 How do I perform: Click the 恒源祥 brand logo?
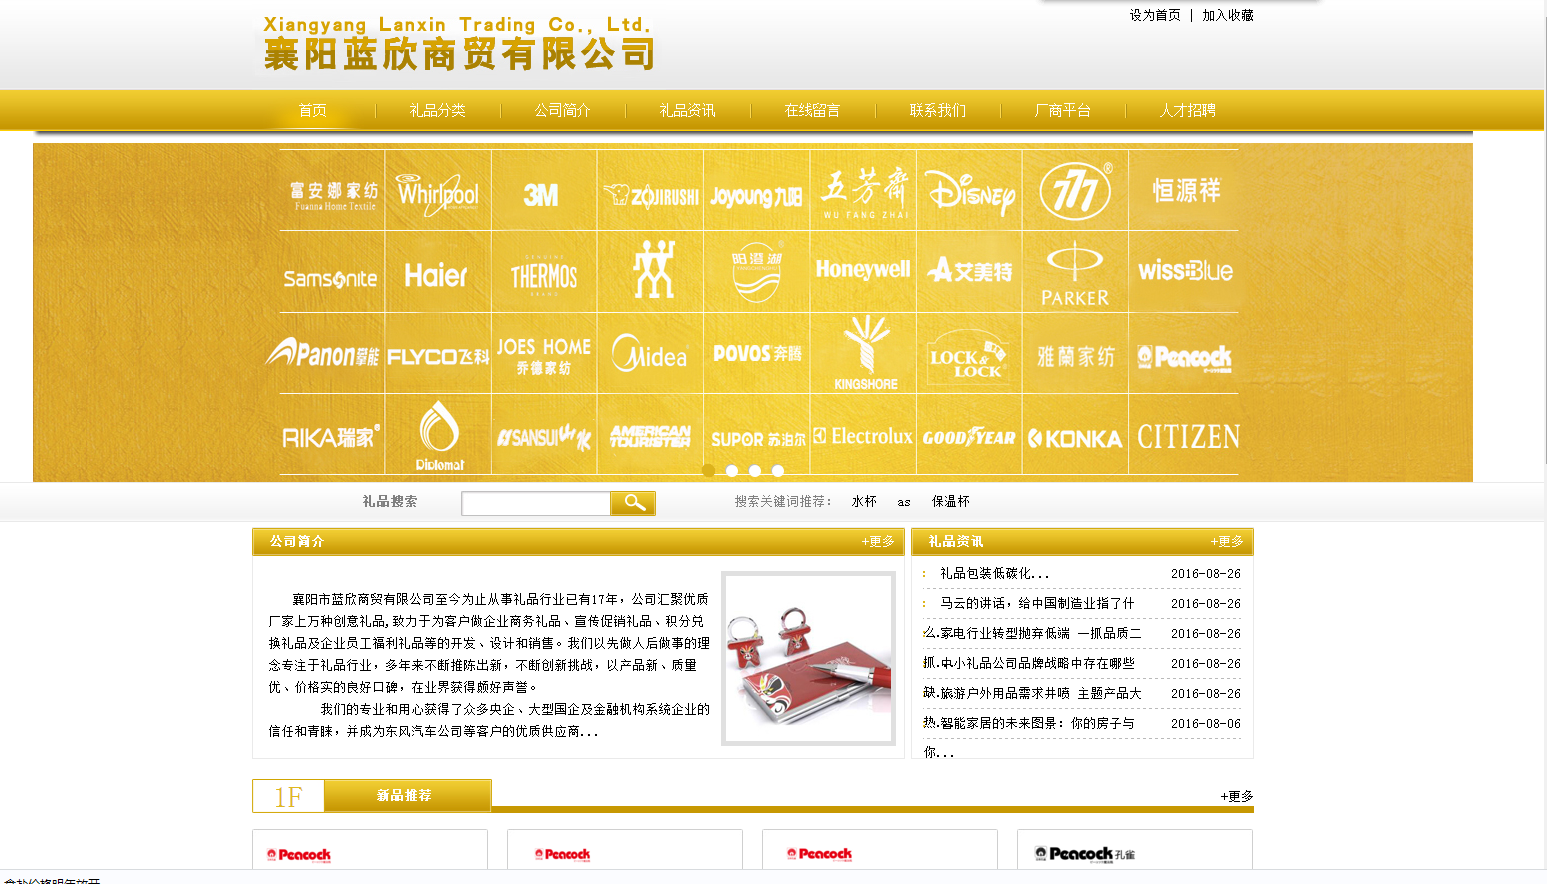click(x=1186, y=190)
